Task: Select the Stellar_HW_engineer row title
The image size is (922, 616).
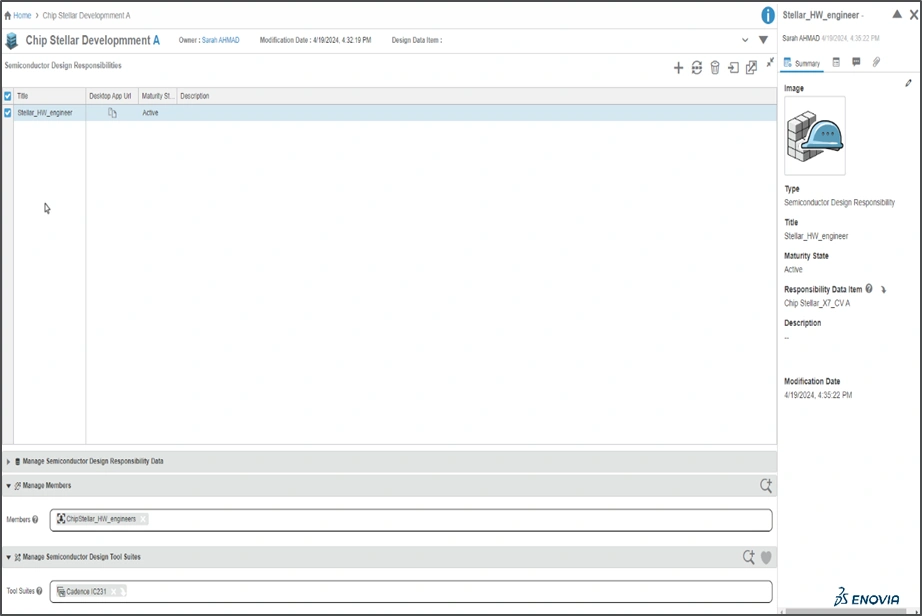Action: (x=45, y=113)
